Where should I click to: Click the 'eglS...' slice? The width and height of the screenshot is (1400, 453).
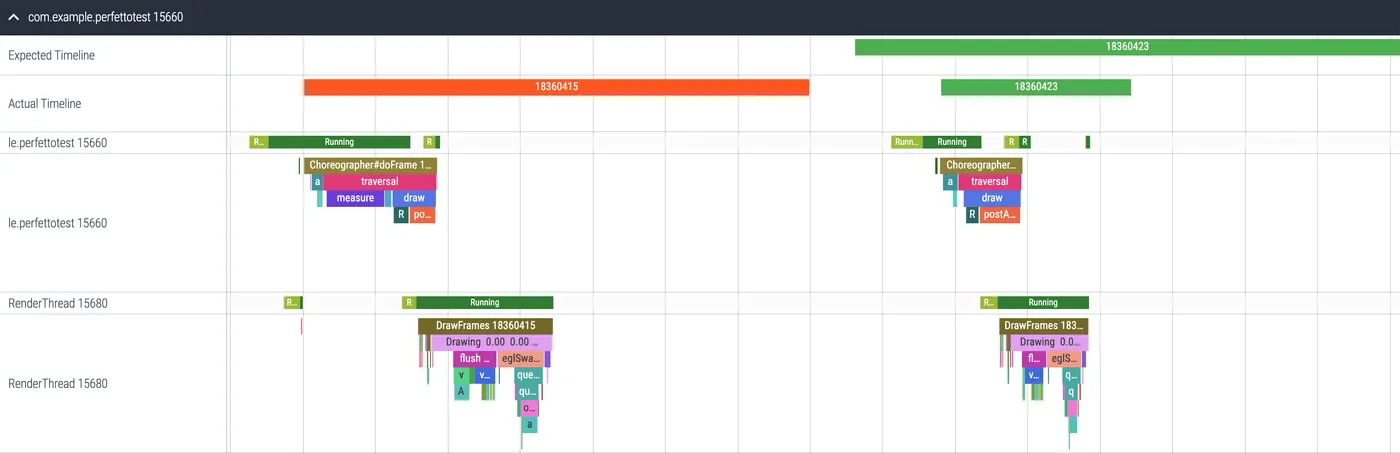point(1064,358)
